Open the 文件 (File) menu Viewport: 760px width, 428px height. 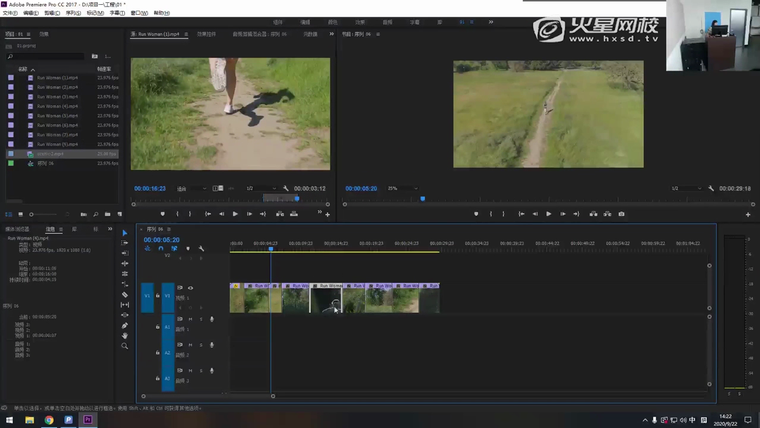click(9, 13)
